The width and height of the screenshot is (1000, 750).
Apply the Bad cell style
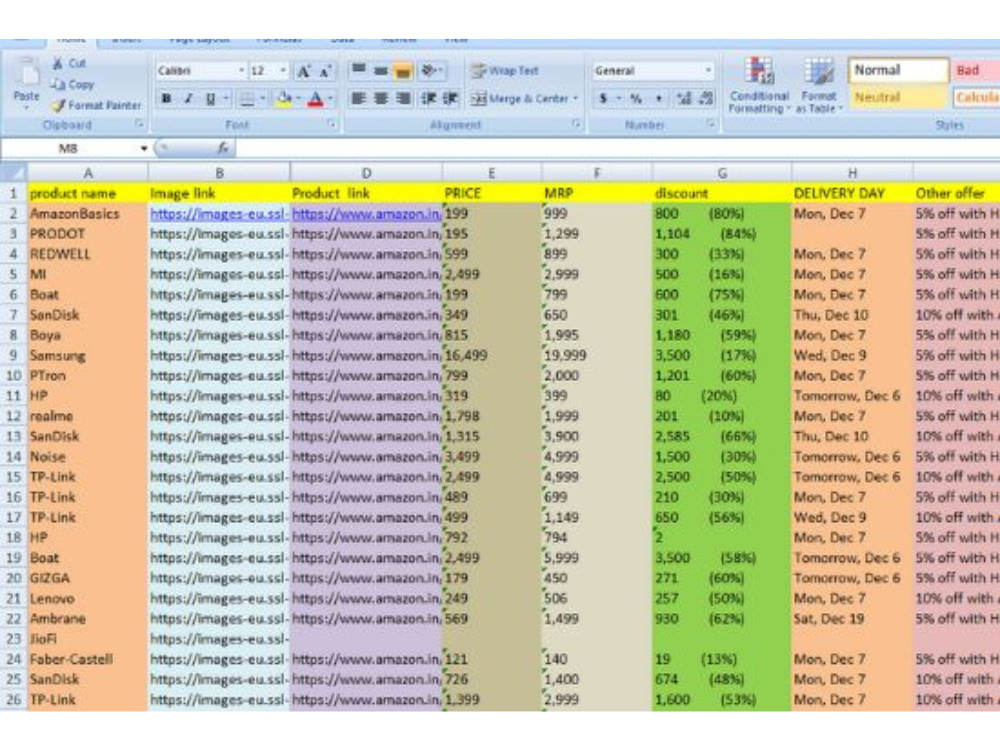tap(976, 70)
